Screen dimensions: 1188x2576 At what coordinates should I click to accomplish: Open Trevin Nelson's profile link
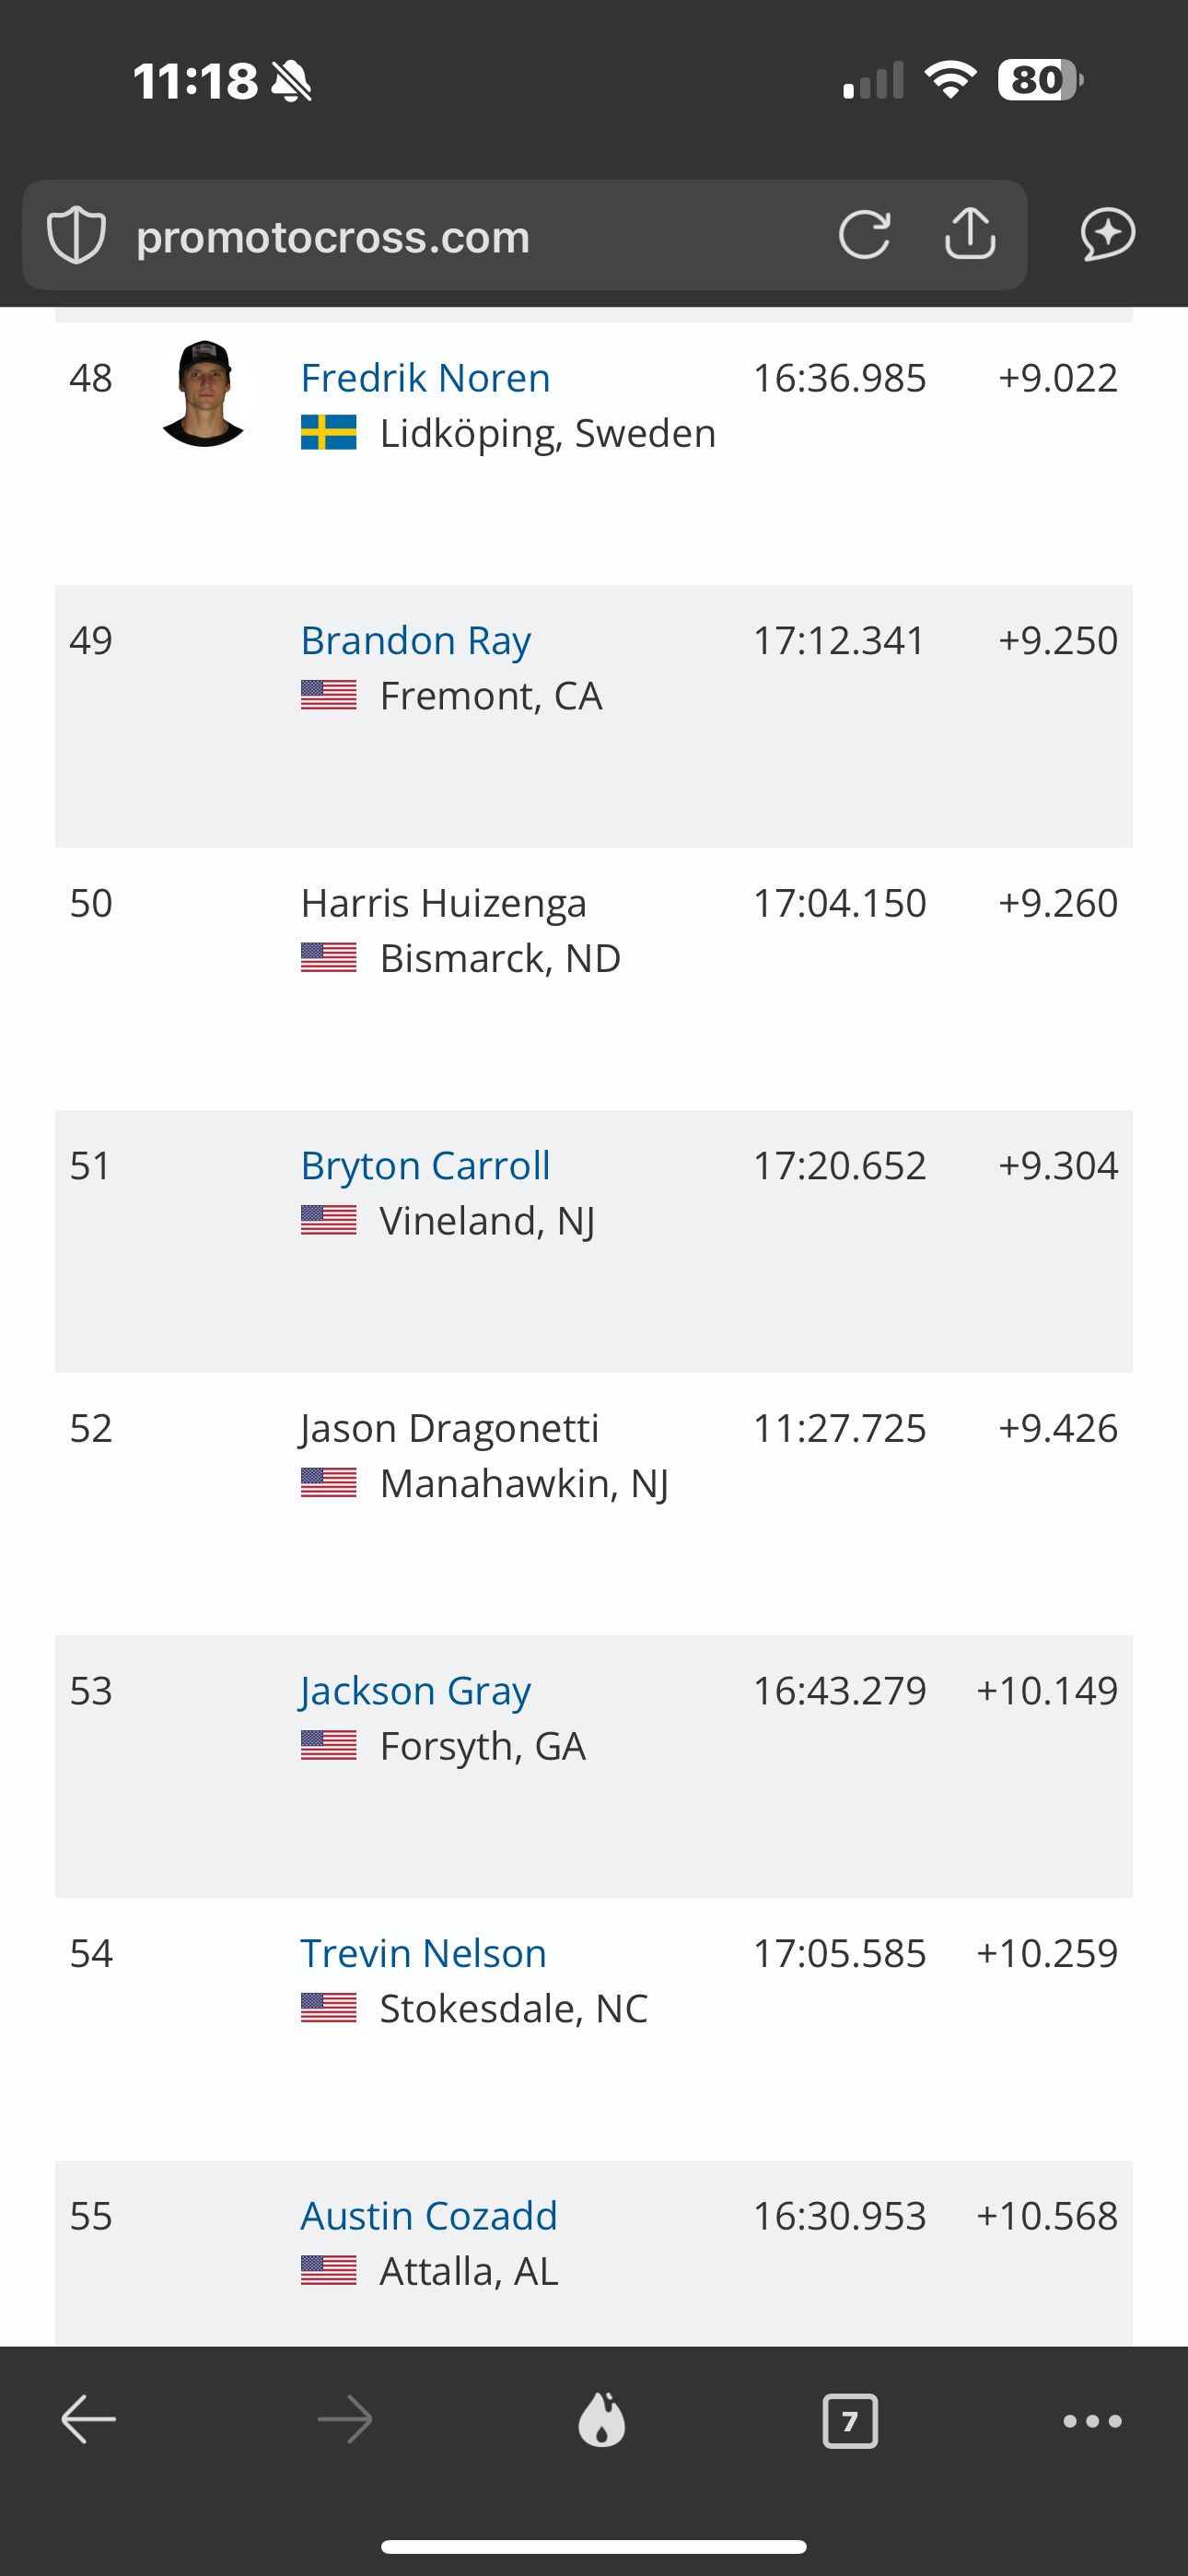(424, 1954)
